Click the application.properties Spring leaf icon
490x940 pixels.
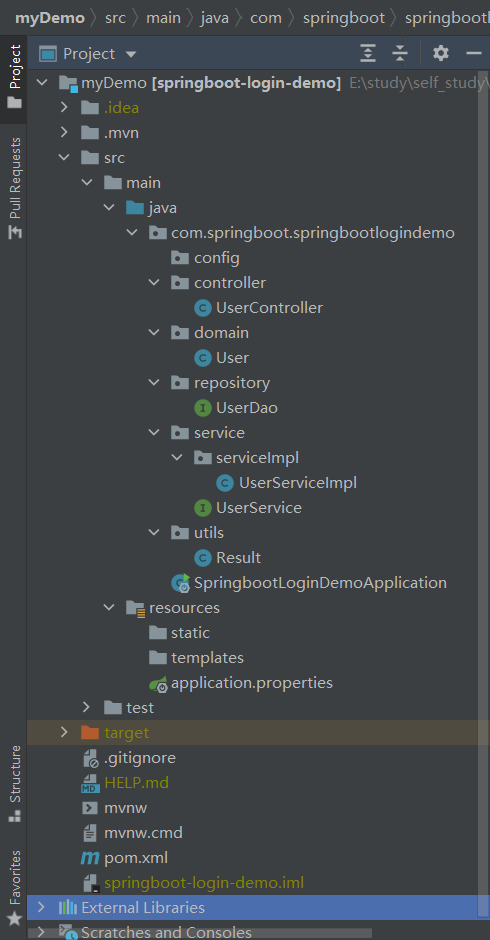click(158, 683)
